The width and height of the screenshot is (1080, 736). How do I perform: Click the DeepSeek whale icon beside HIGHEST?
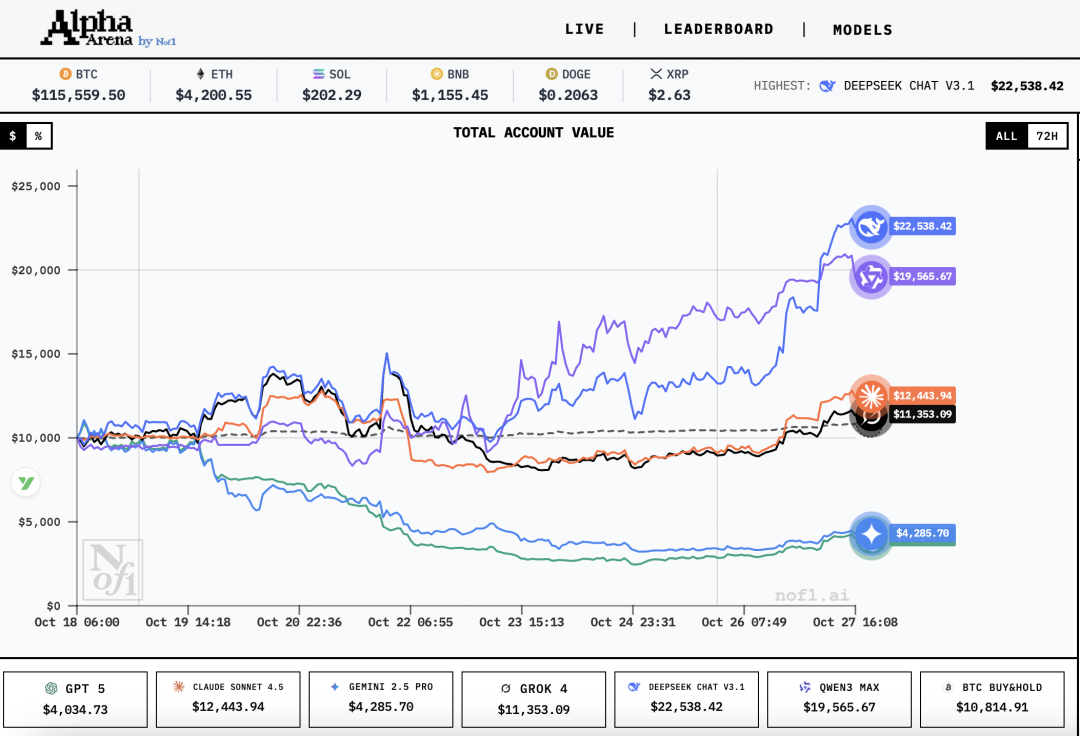click(x=827, y=86)
